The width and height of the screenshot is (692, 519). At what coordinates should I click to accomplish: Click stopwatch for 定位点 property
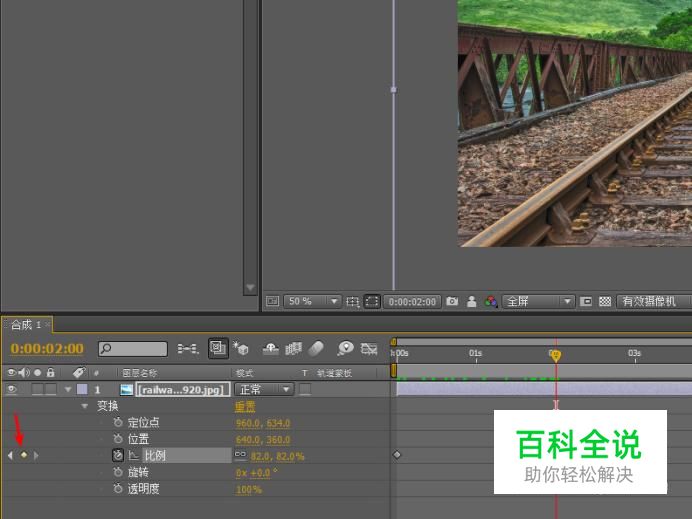click(118, 422)
